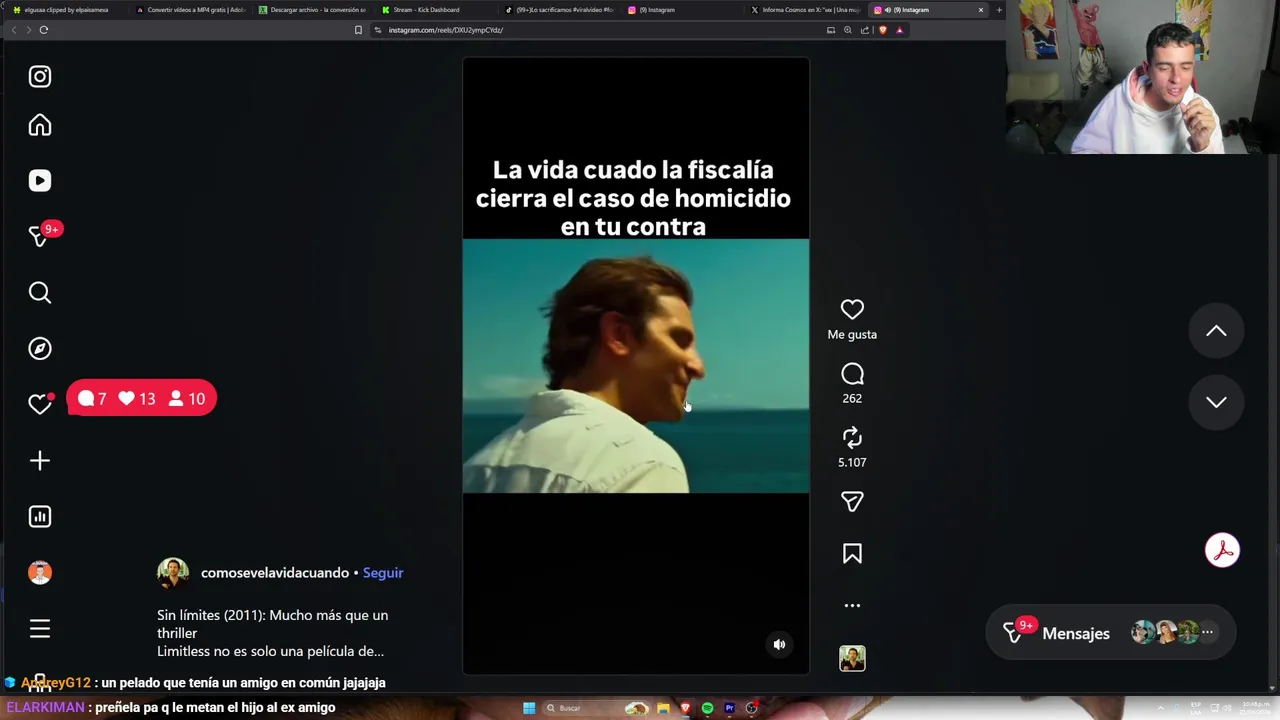Click the reel video to pause
Screen dimensions: 1280x720
click(636, 366)
